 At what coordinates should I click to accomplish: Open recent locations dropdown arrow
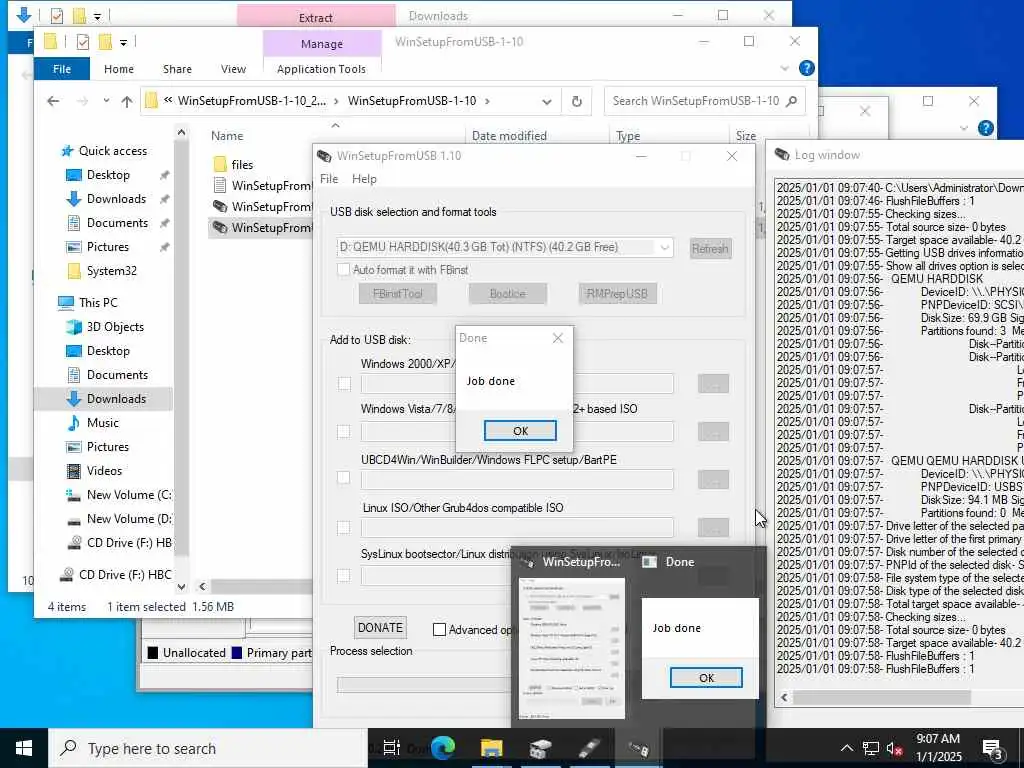106,101
